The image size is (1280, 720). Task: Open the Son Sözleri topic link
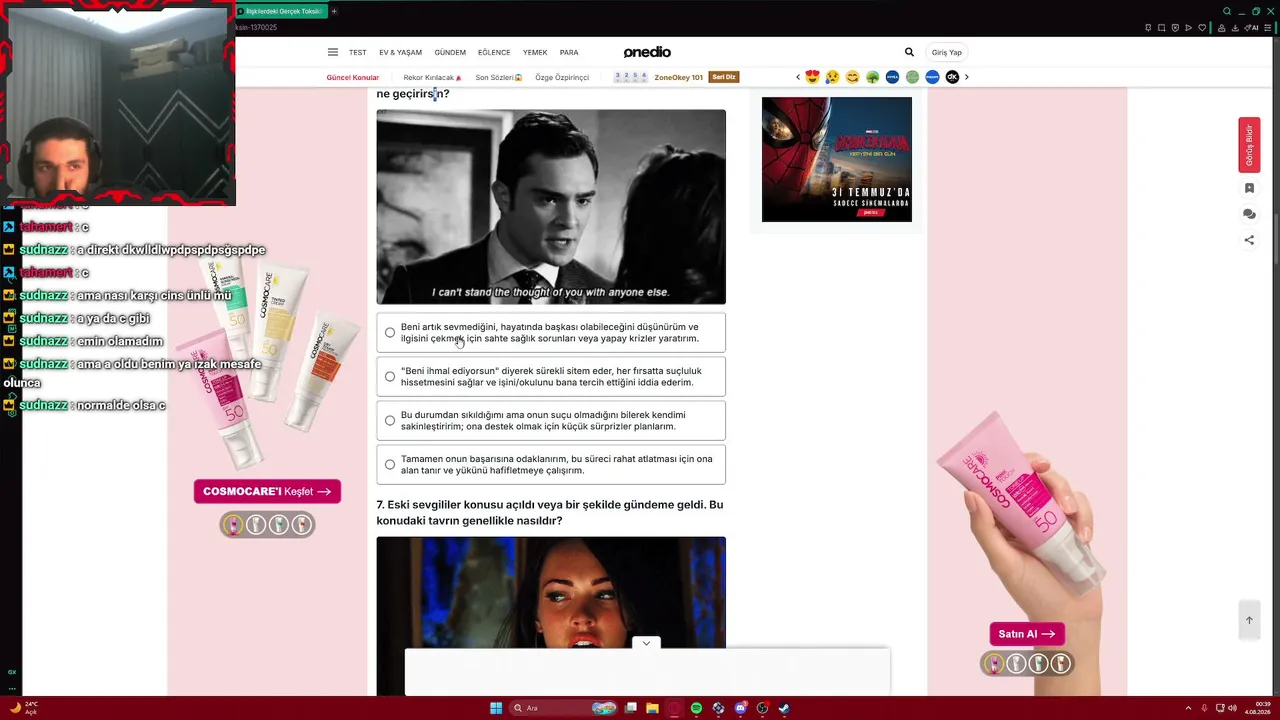tap(498, 77)
